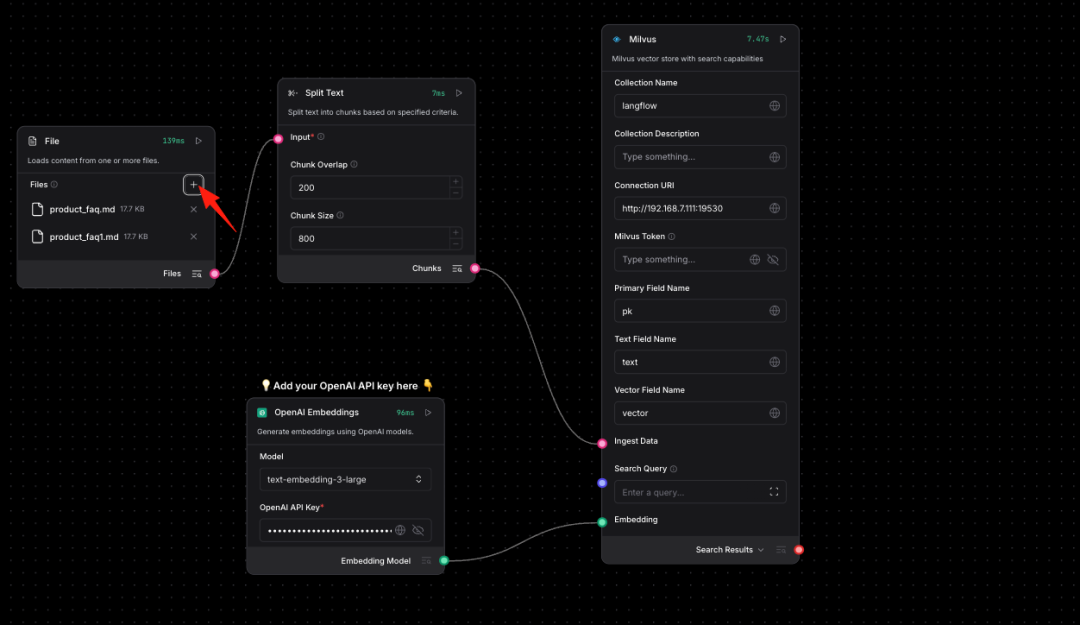Click the Chunks output port handle

point(475,269)
